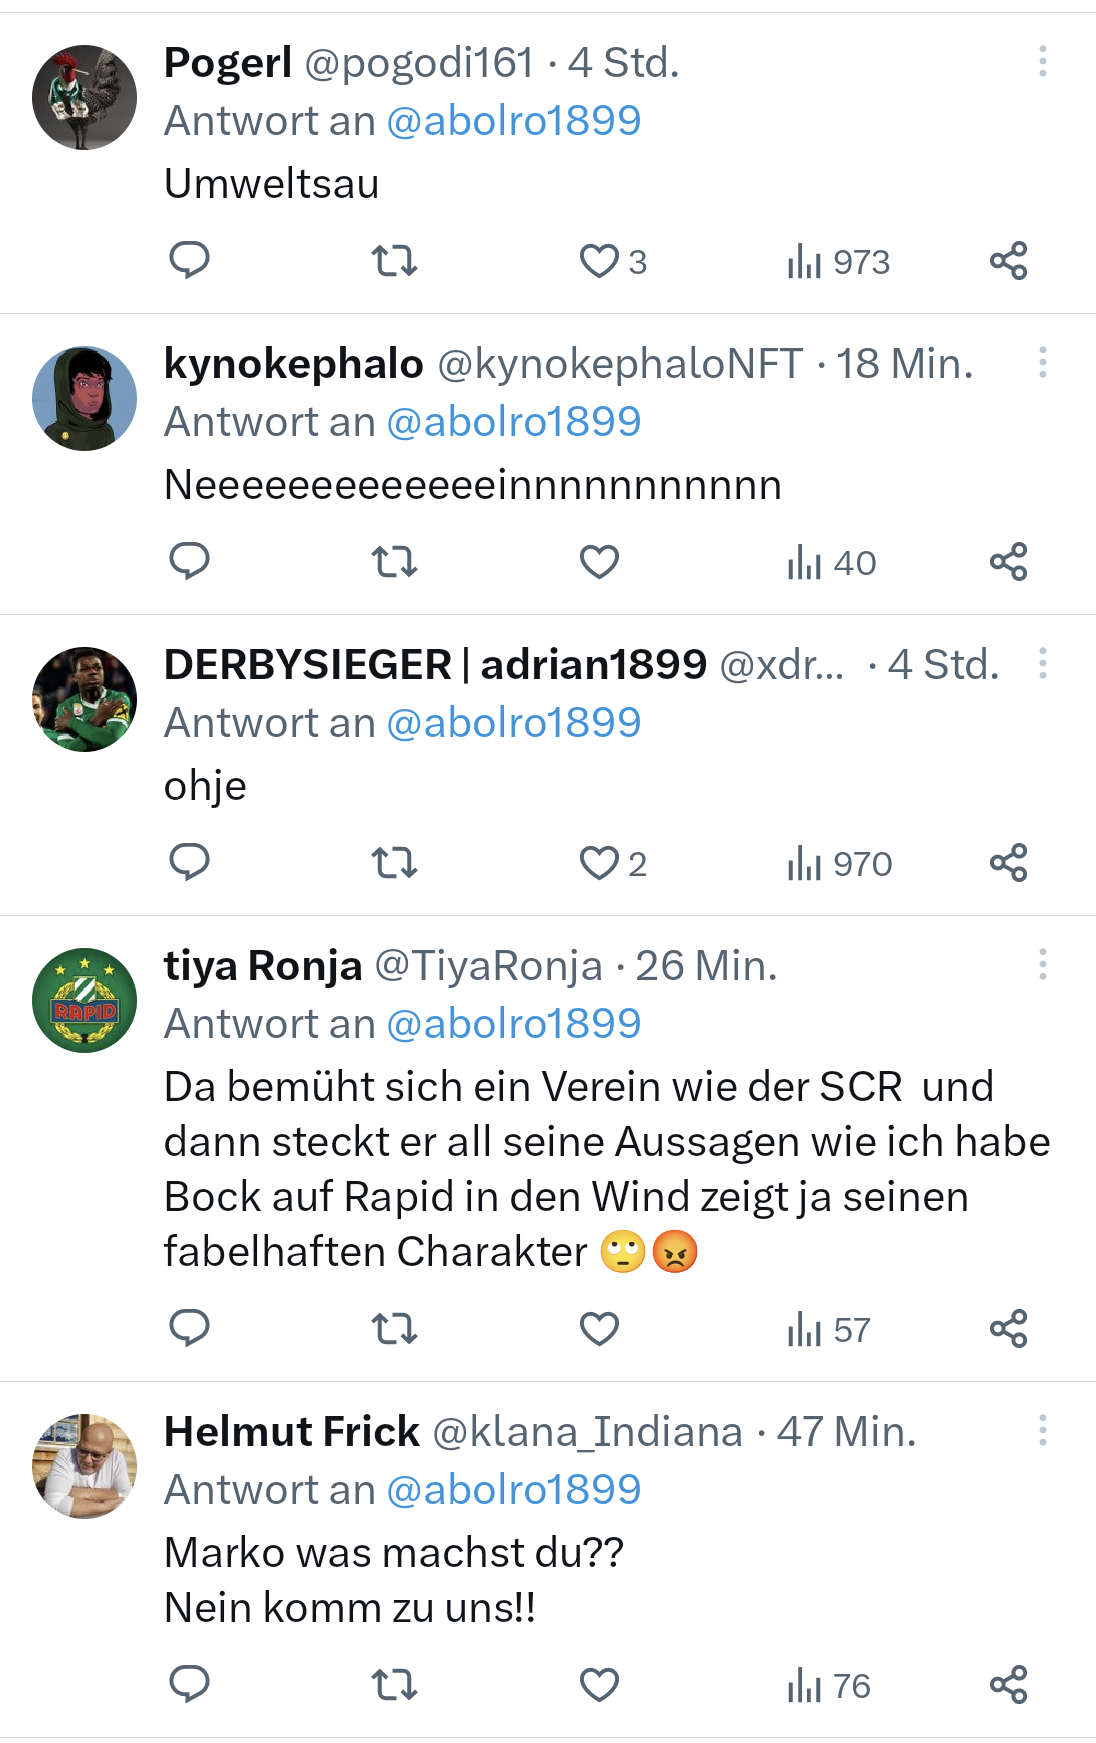Open kynokephalo's profile name
1096x1743 pixels.
tap(293, 364)
